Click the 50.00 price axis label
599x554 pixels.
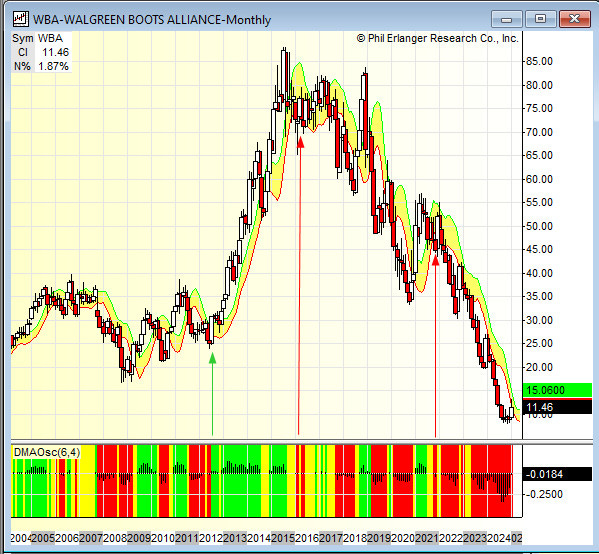[539, 226]
